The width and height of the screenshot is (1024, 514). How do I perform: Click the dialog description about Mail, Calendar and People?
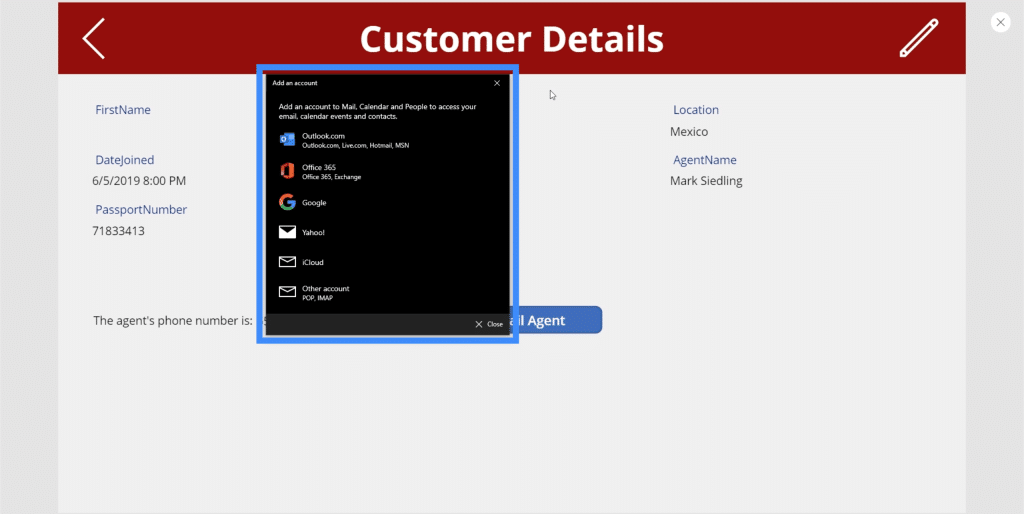(x=377, y=111)
